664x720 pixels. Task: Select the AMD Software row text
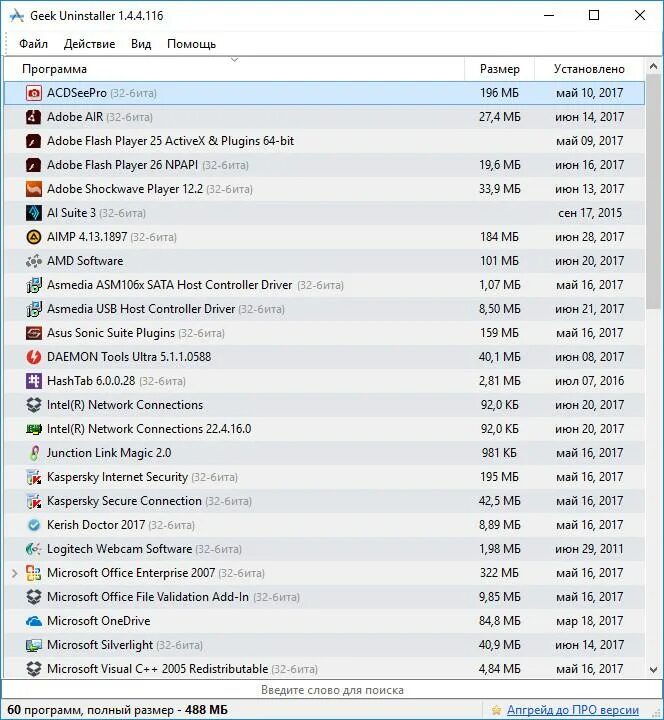[85, 261]
